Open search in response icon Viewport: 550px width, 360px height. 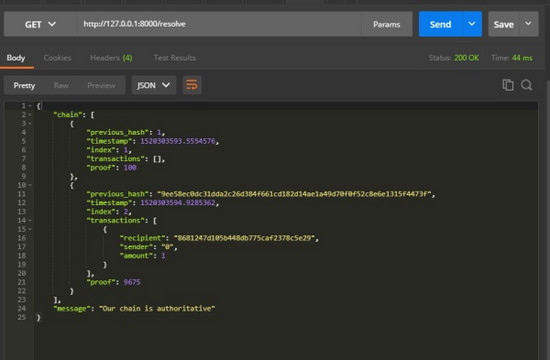pos(526,85)
